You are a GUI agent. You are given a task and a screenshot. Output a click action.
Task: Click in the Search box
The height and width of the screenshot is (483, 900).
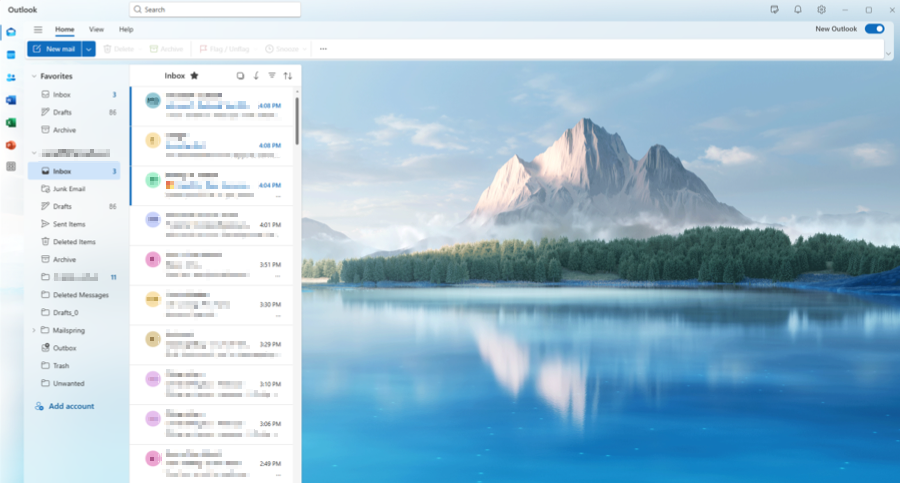click(x=215, y=9)
